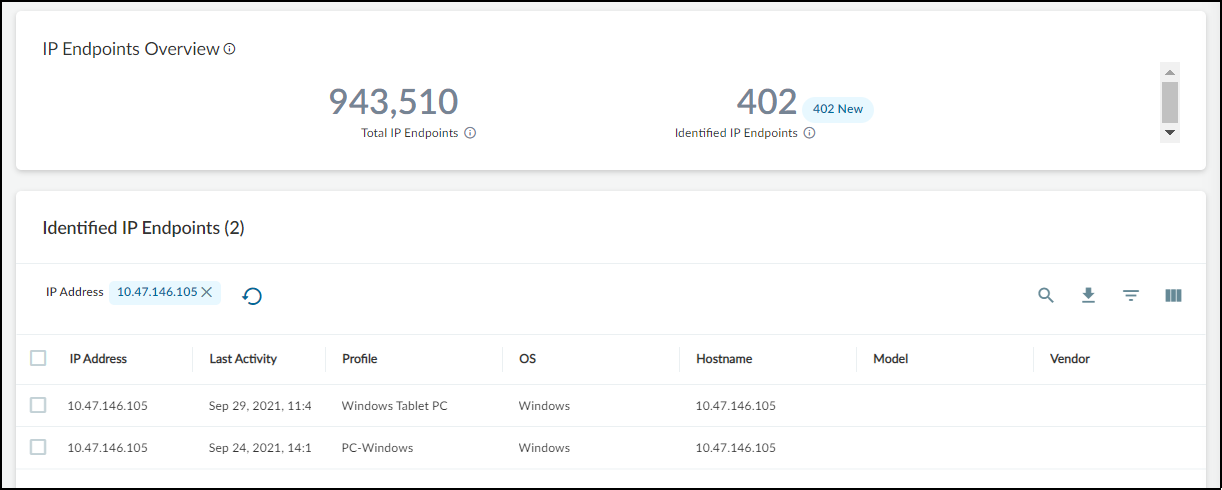Click the search icon in the table toolbar
Screen dimensions: 1222x490
pyautogui.click(x=1046, y=295)
